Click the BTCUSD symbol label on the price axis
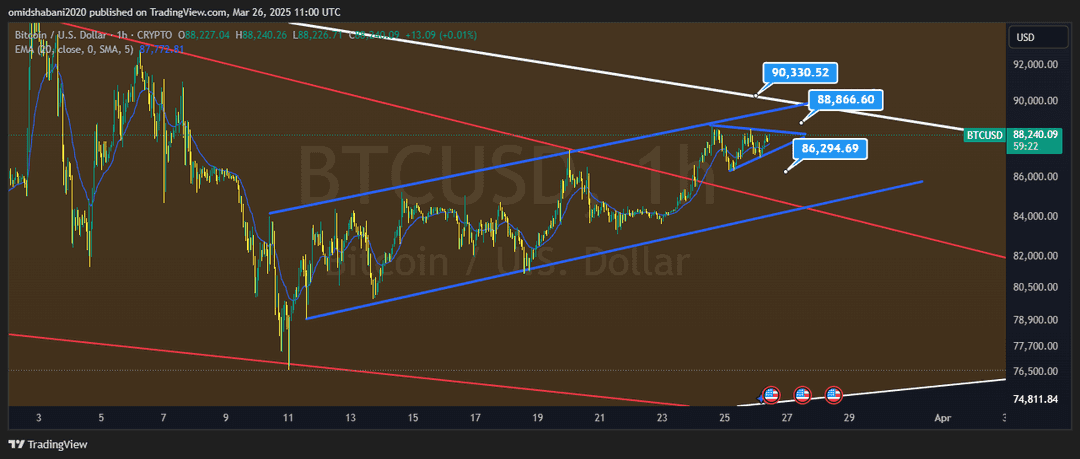This screenshot has height=459, width=1080. [x=984, y=136]
